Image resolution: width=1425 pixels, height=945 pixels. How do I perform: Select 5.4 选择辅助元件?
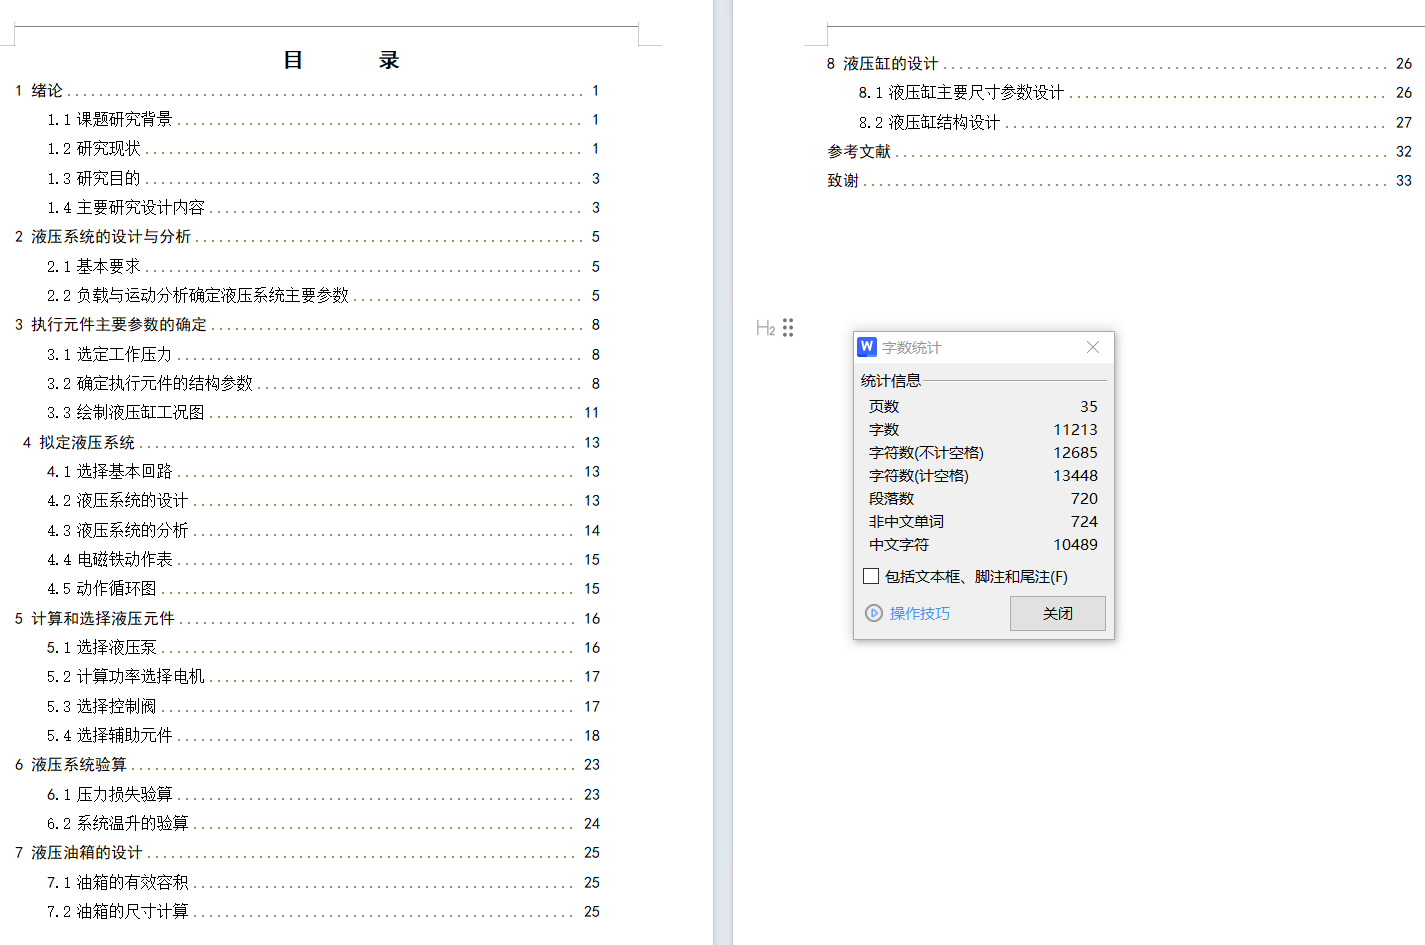323,735
